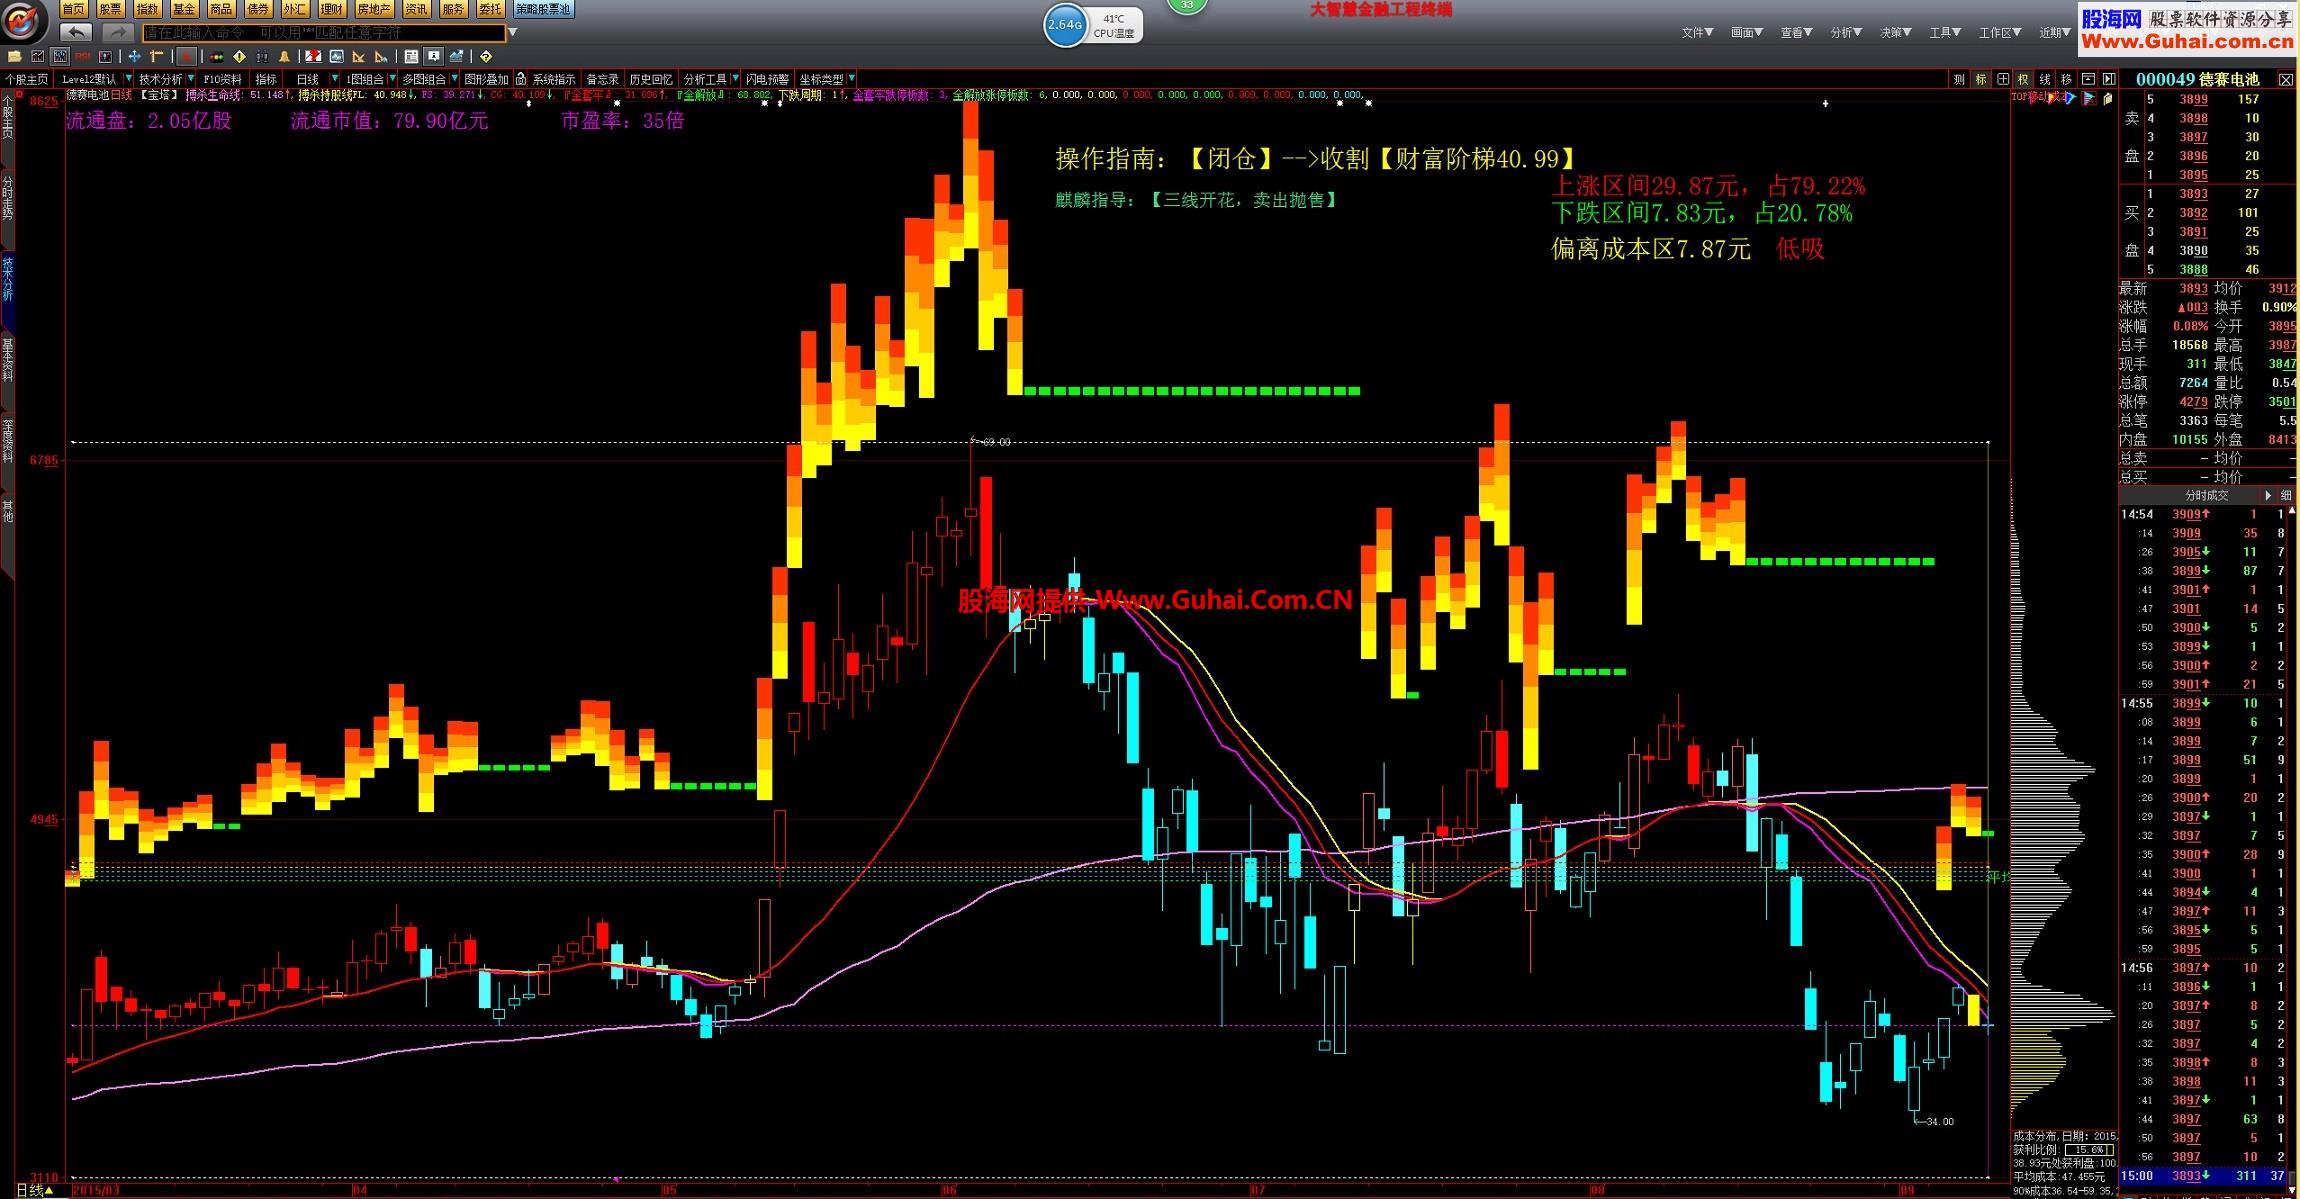The image size is (2300, 1199).
Task: Click the yellow bell alert icon
Action: point(284,56)
